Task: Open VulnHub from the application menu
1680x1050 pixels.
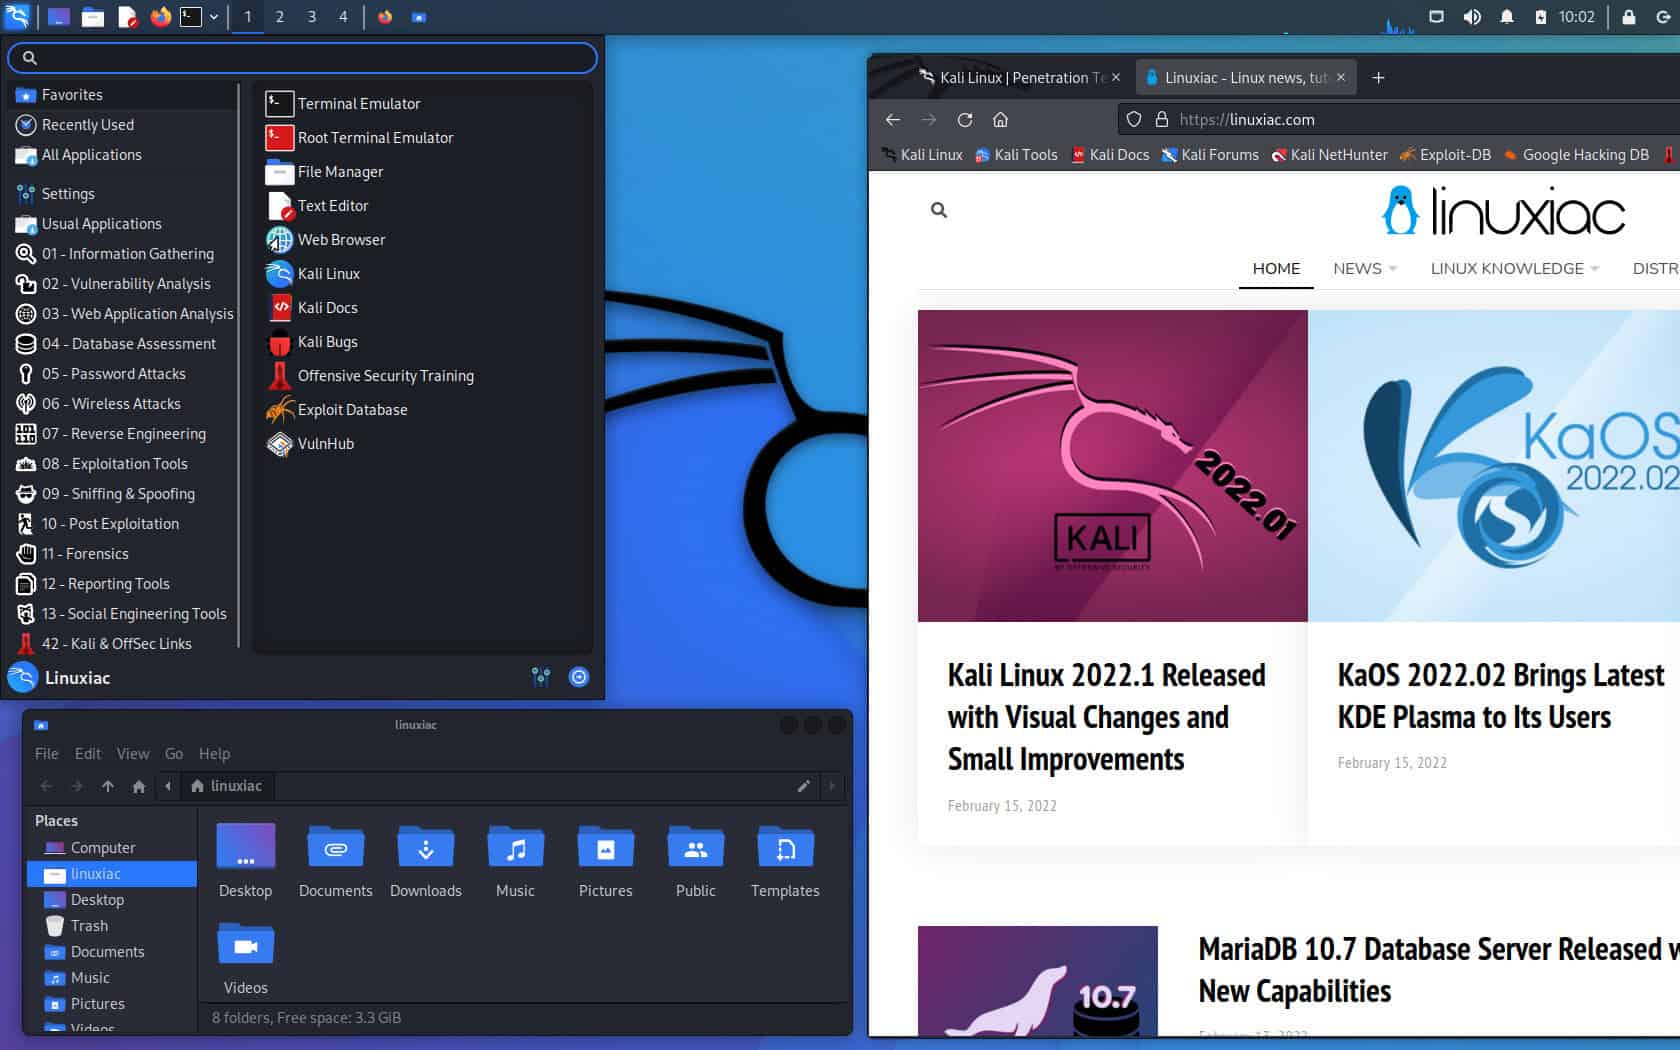Action: click(x=323, y=444)
